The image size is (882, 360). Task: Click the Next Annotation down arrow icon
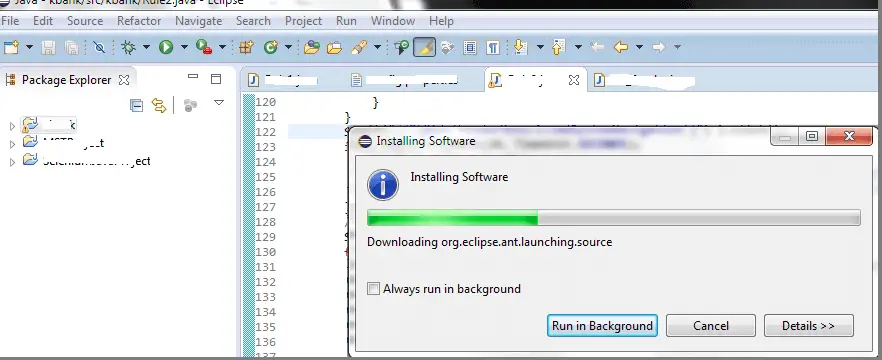(521, 47)
